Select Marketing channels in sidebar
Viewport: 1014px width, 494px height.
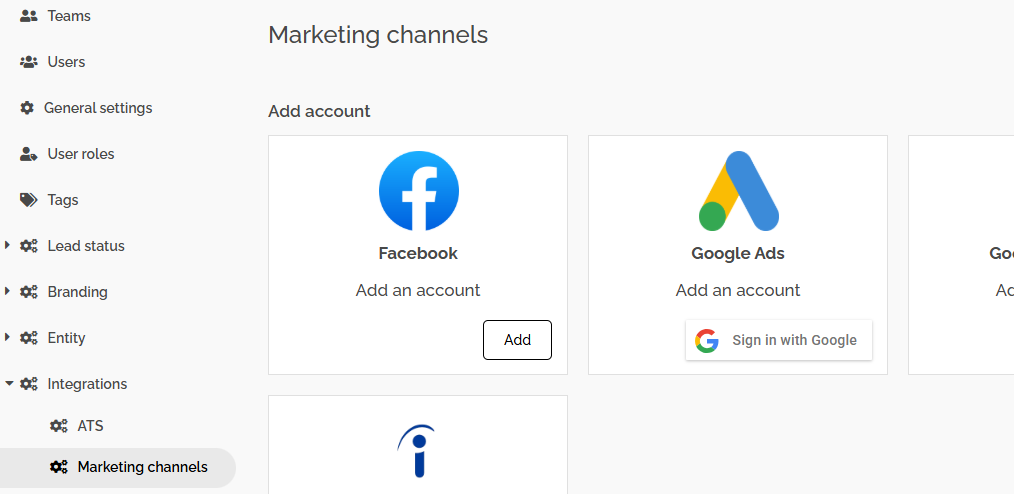click(x=118, y=467)
